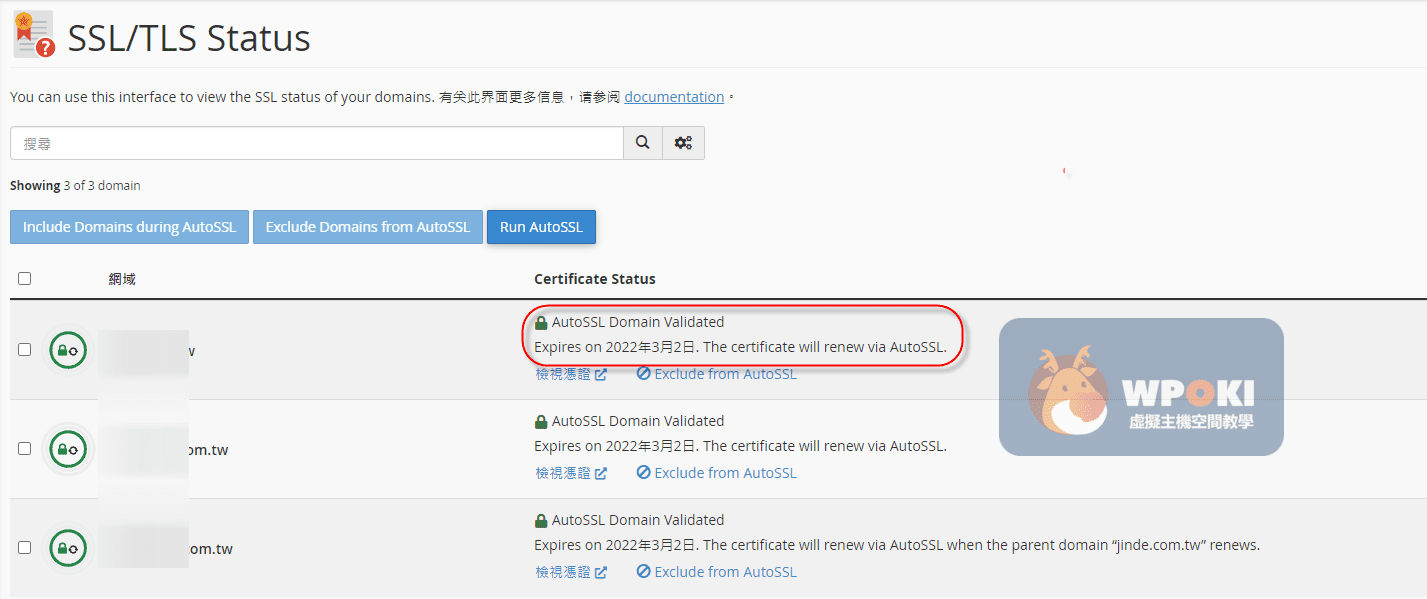Open 檢視憑證 link in the first row
The width and height of the screenshot is (1427, 599).
point(571,374)
